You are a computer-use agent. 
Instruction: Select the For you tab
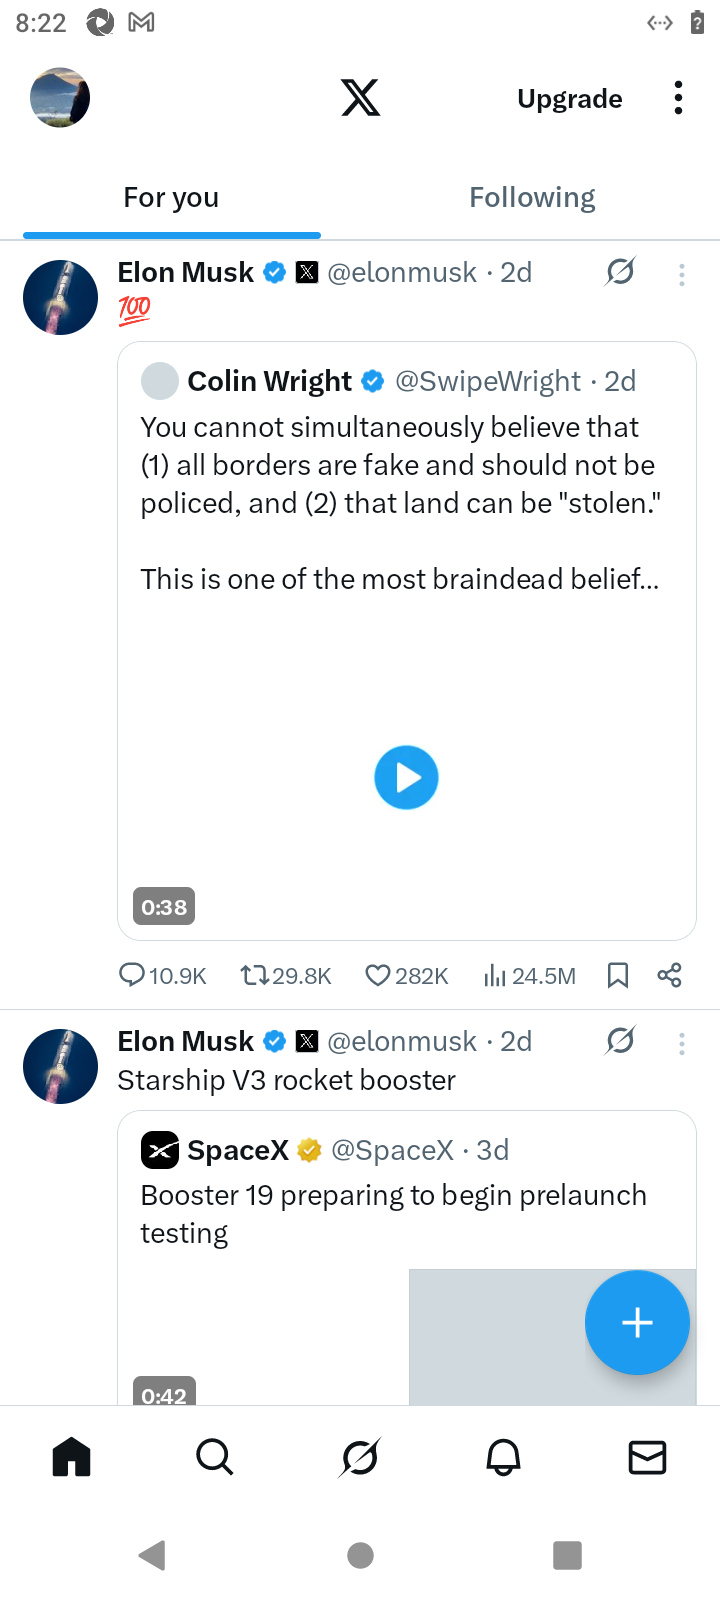click(x=171, y=198)
